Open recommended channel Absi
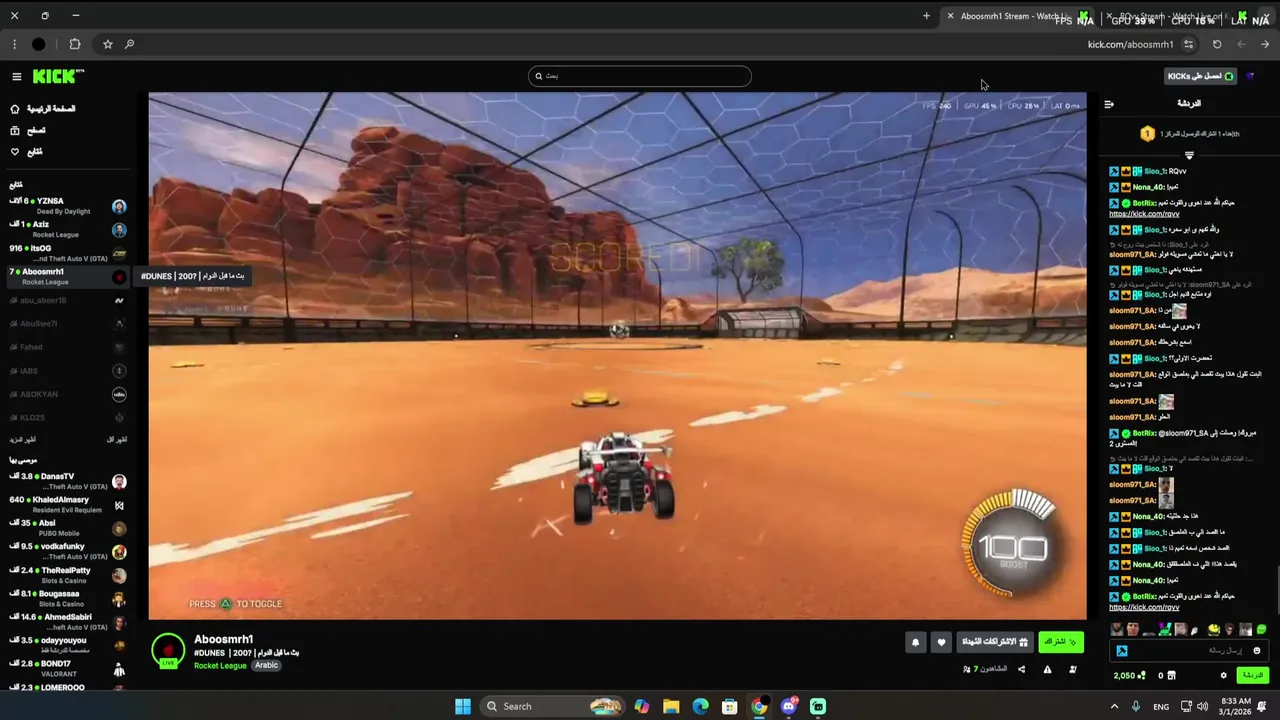The image size is (1280, 720). click(x=66, y=528)
